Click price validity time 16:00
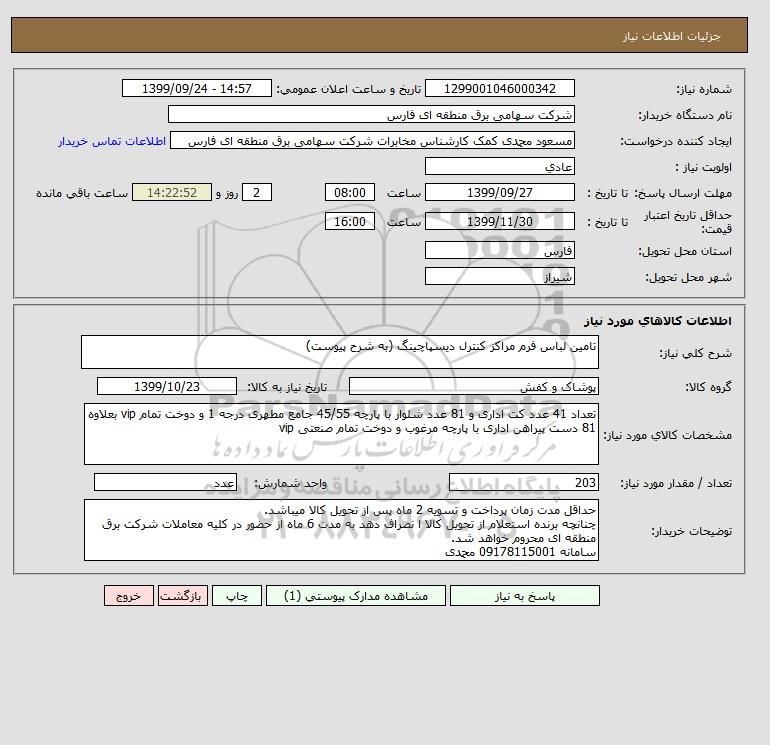770x745 pixels. (x=350, y=221)
